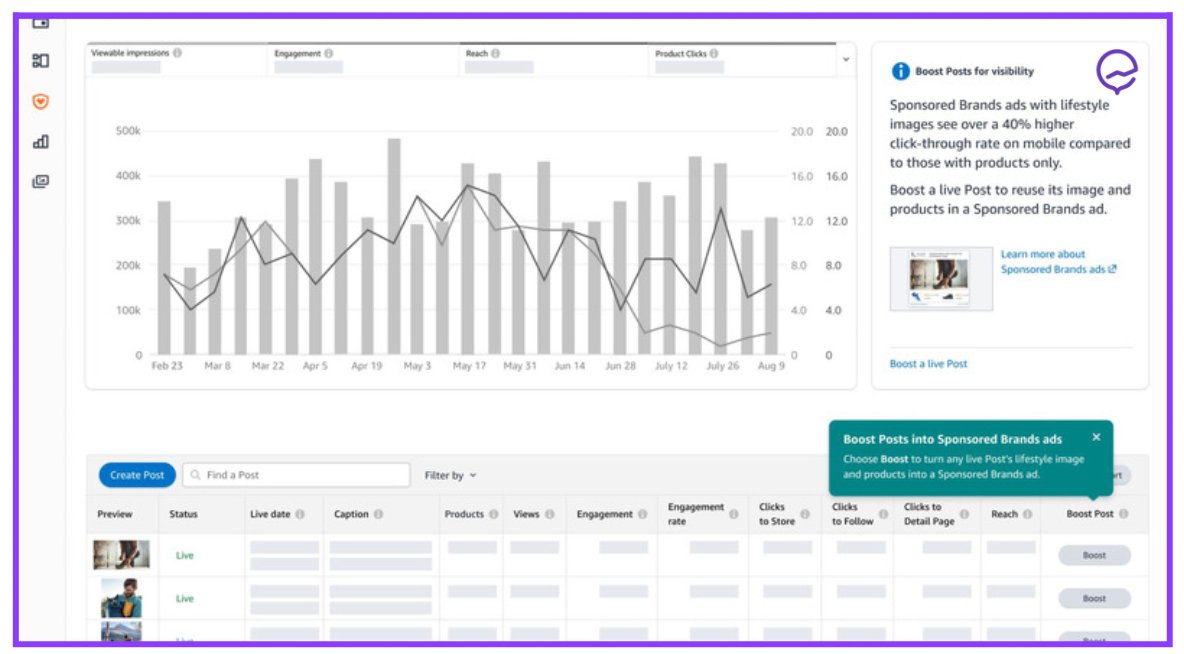Viewport: 1184px width, 654px height.
Task: Click the Create Post button
Action: (x=136, y=475)
